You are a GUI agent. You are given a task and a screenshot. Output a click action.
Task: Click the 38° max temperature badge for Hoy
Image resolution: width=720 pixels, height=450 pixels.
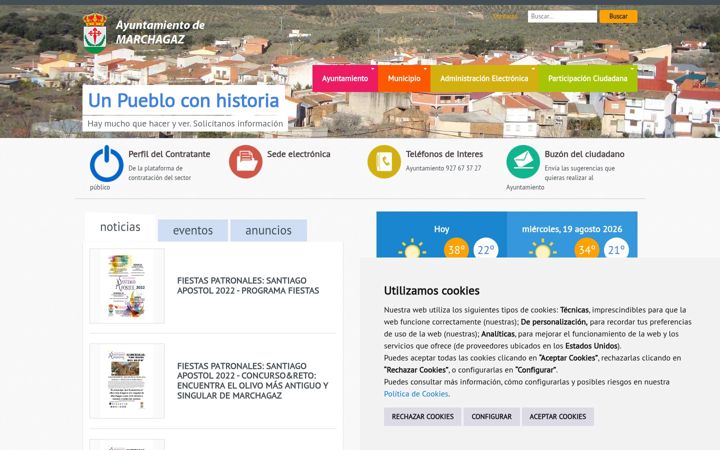456,248
